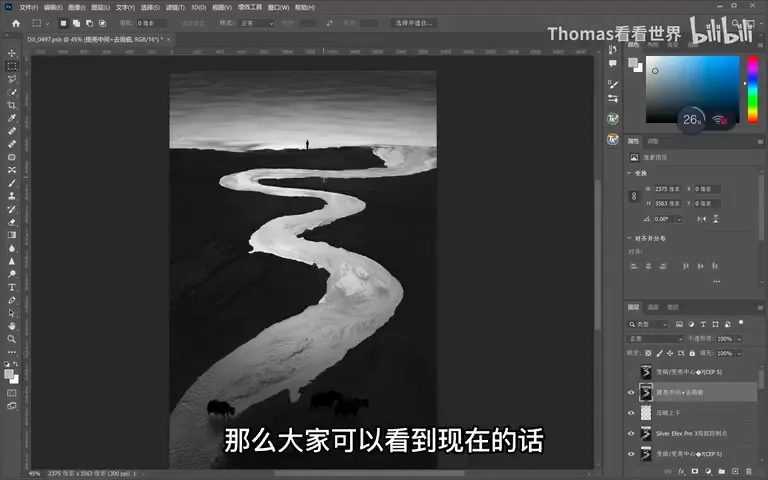Open the Comments panel icon

click(613, 63)
